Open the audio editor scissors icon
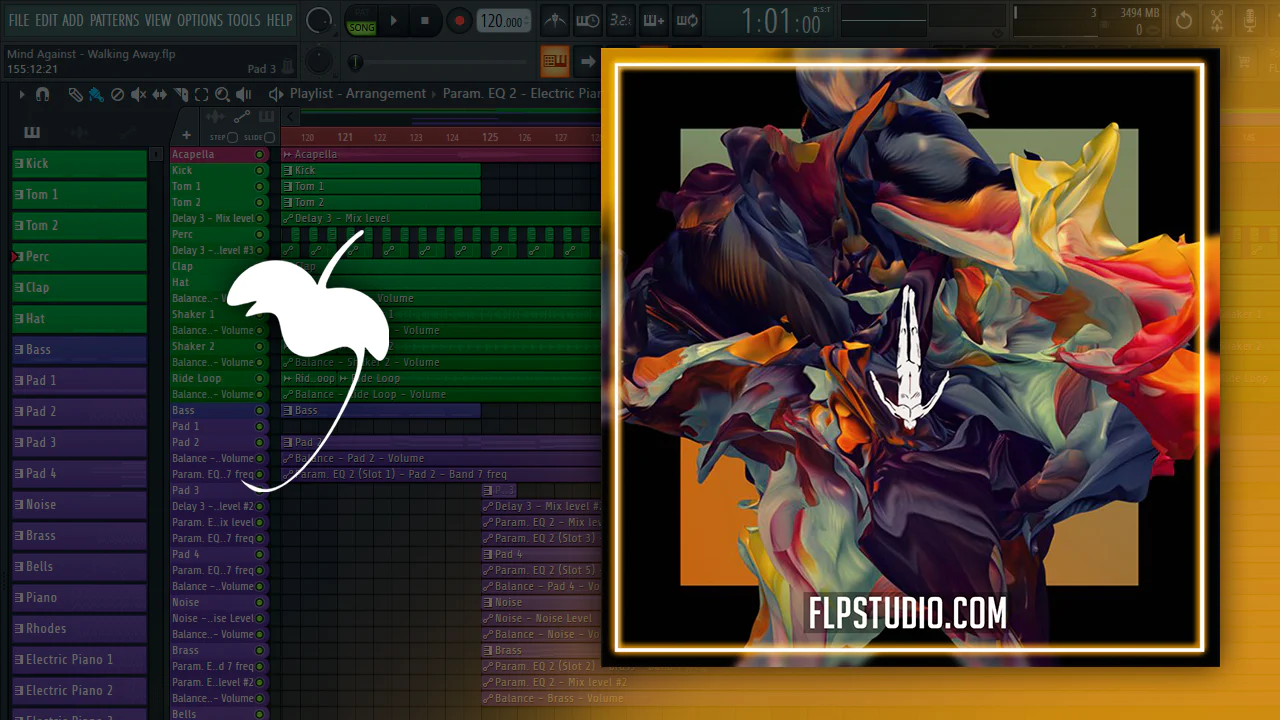1280x720 pixels. click(1217, 20)
